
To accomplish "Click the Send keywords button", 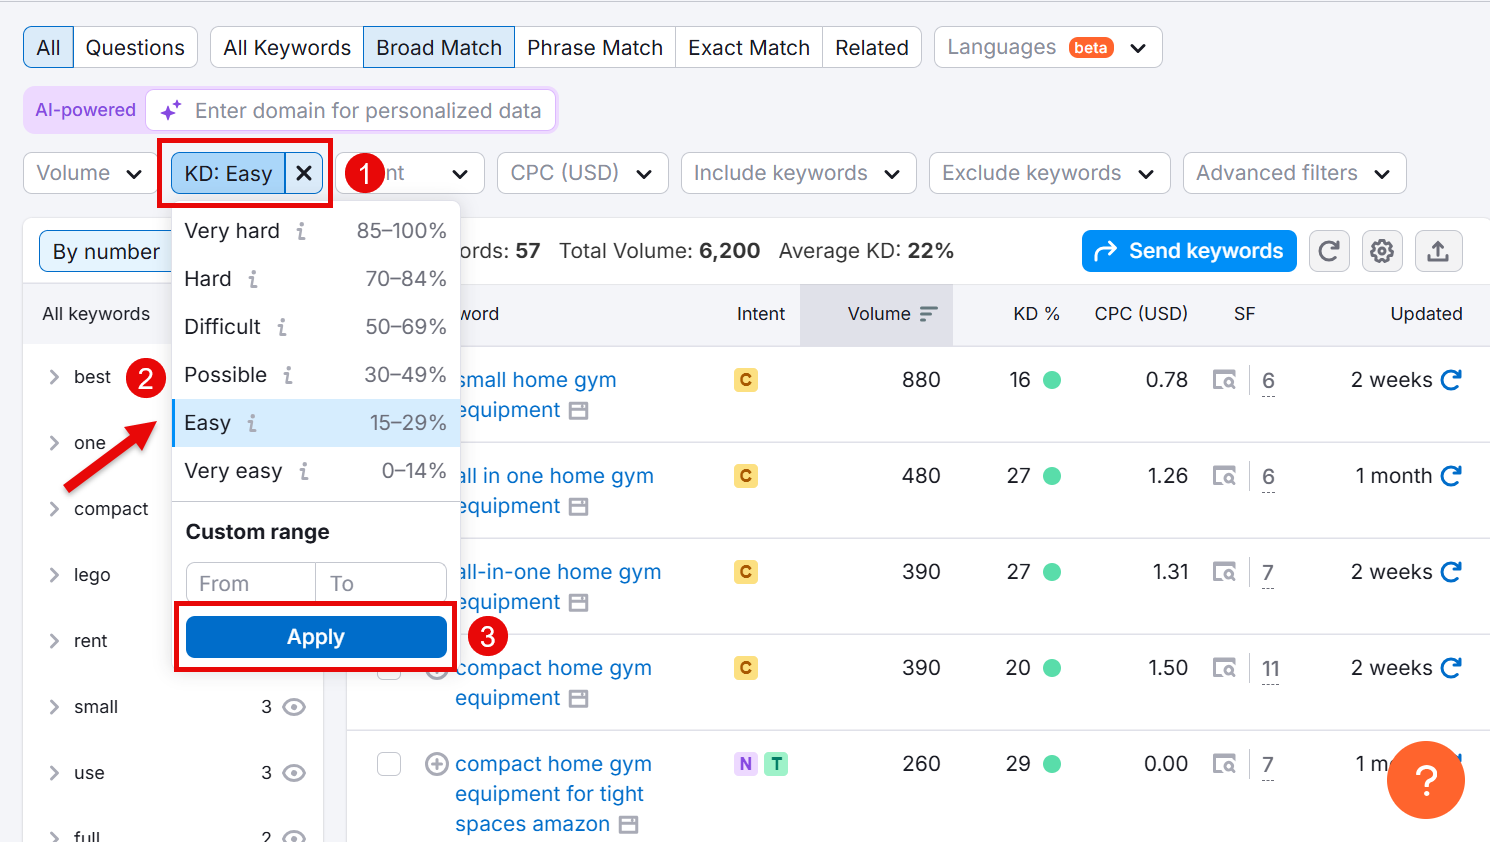I will tap(1189, 251).
